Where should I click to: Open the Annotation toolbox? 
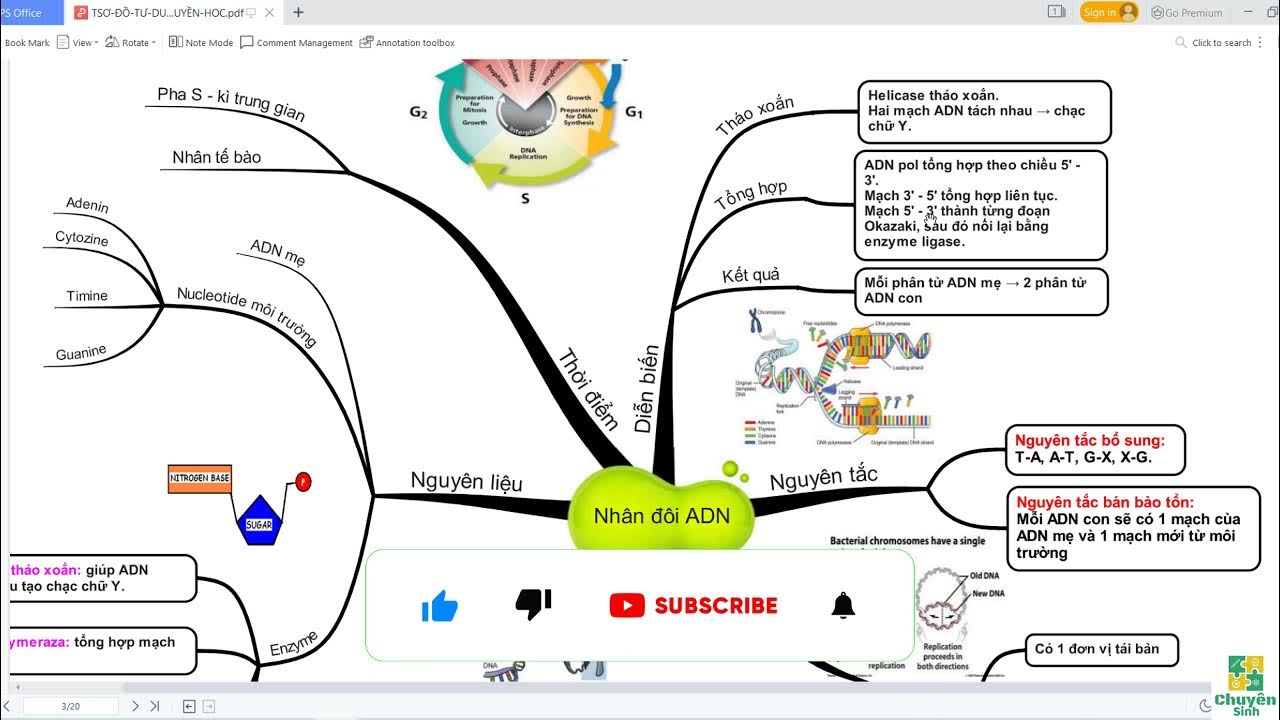[x=407, y=43]
